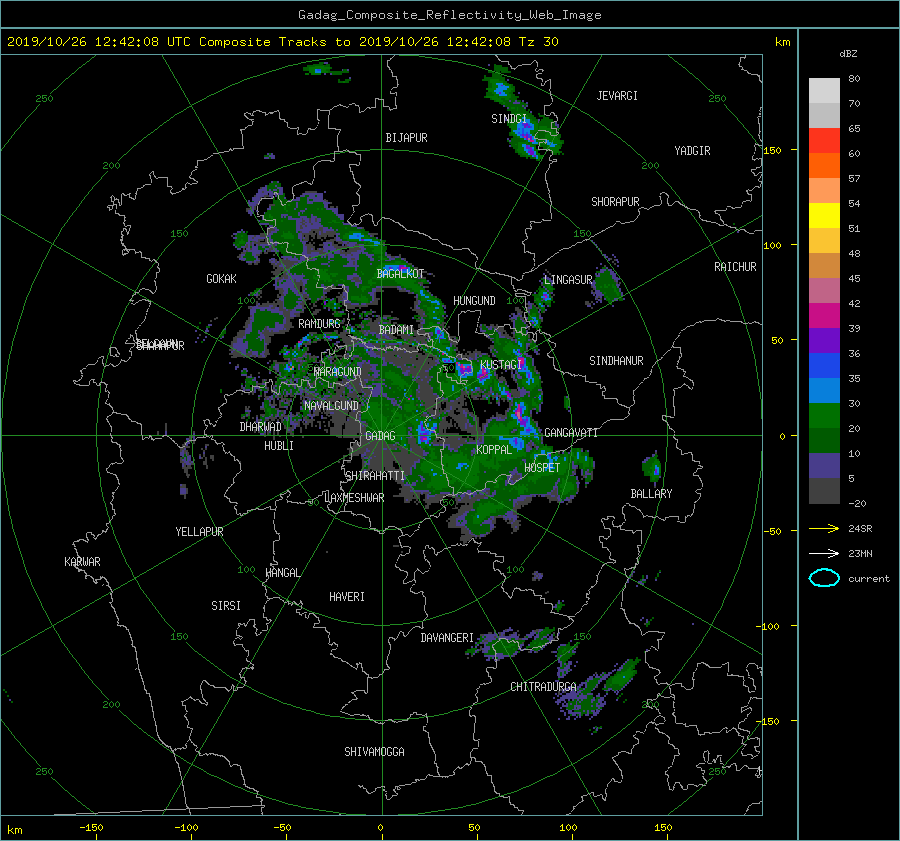900x841 pixels.
Task: Select the blue 35 dBZ color swatch
Action: coord(824,366)
